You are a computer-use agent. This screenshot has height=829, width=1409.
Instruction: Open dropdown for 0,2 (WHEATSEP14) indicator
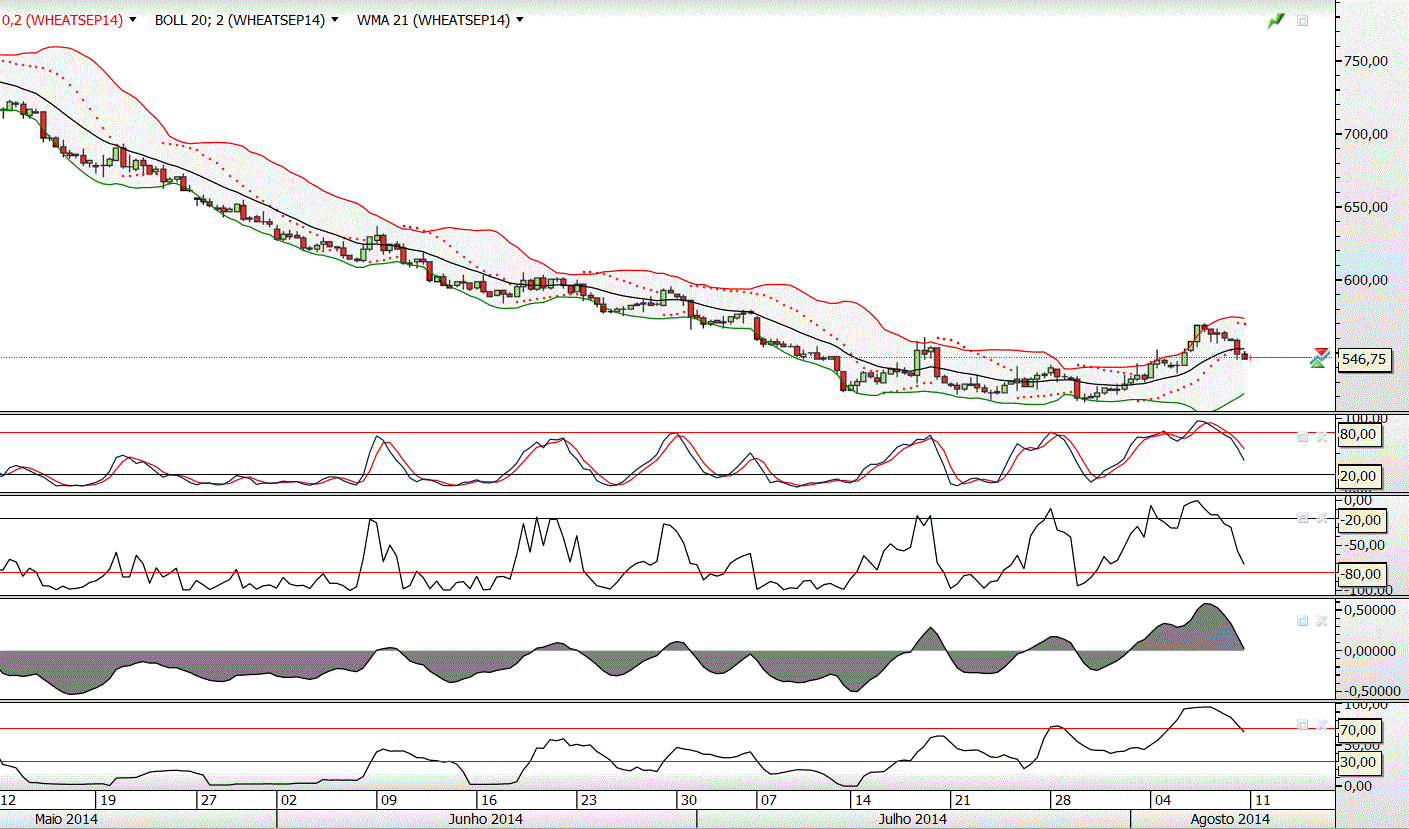pos(132,20)
